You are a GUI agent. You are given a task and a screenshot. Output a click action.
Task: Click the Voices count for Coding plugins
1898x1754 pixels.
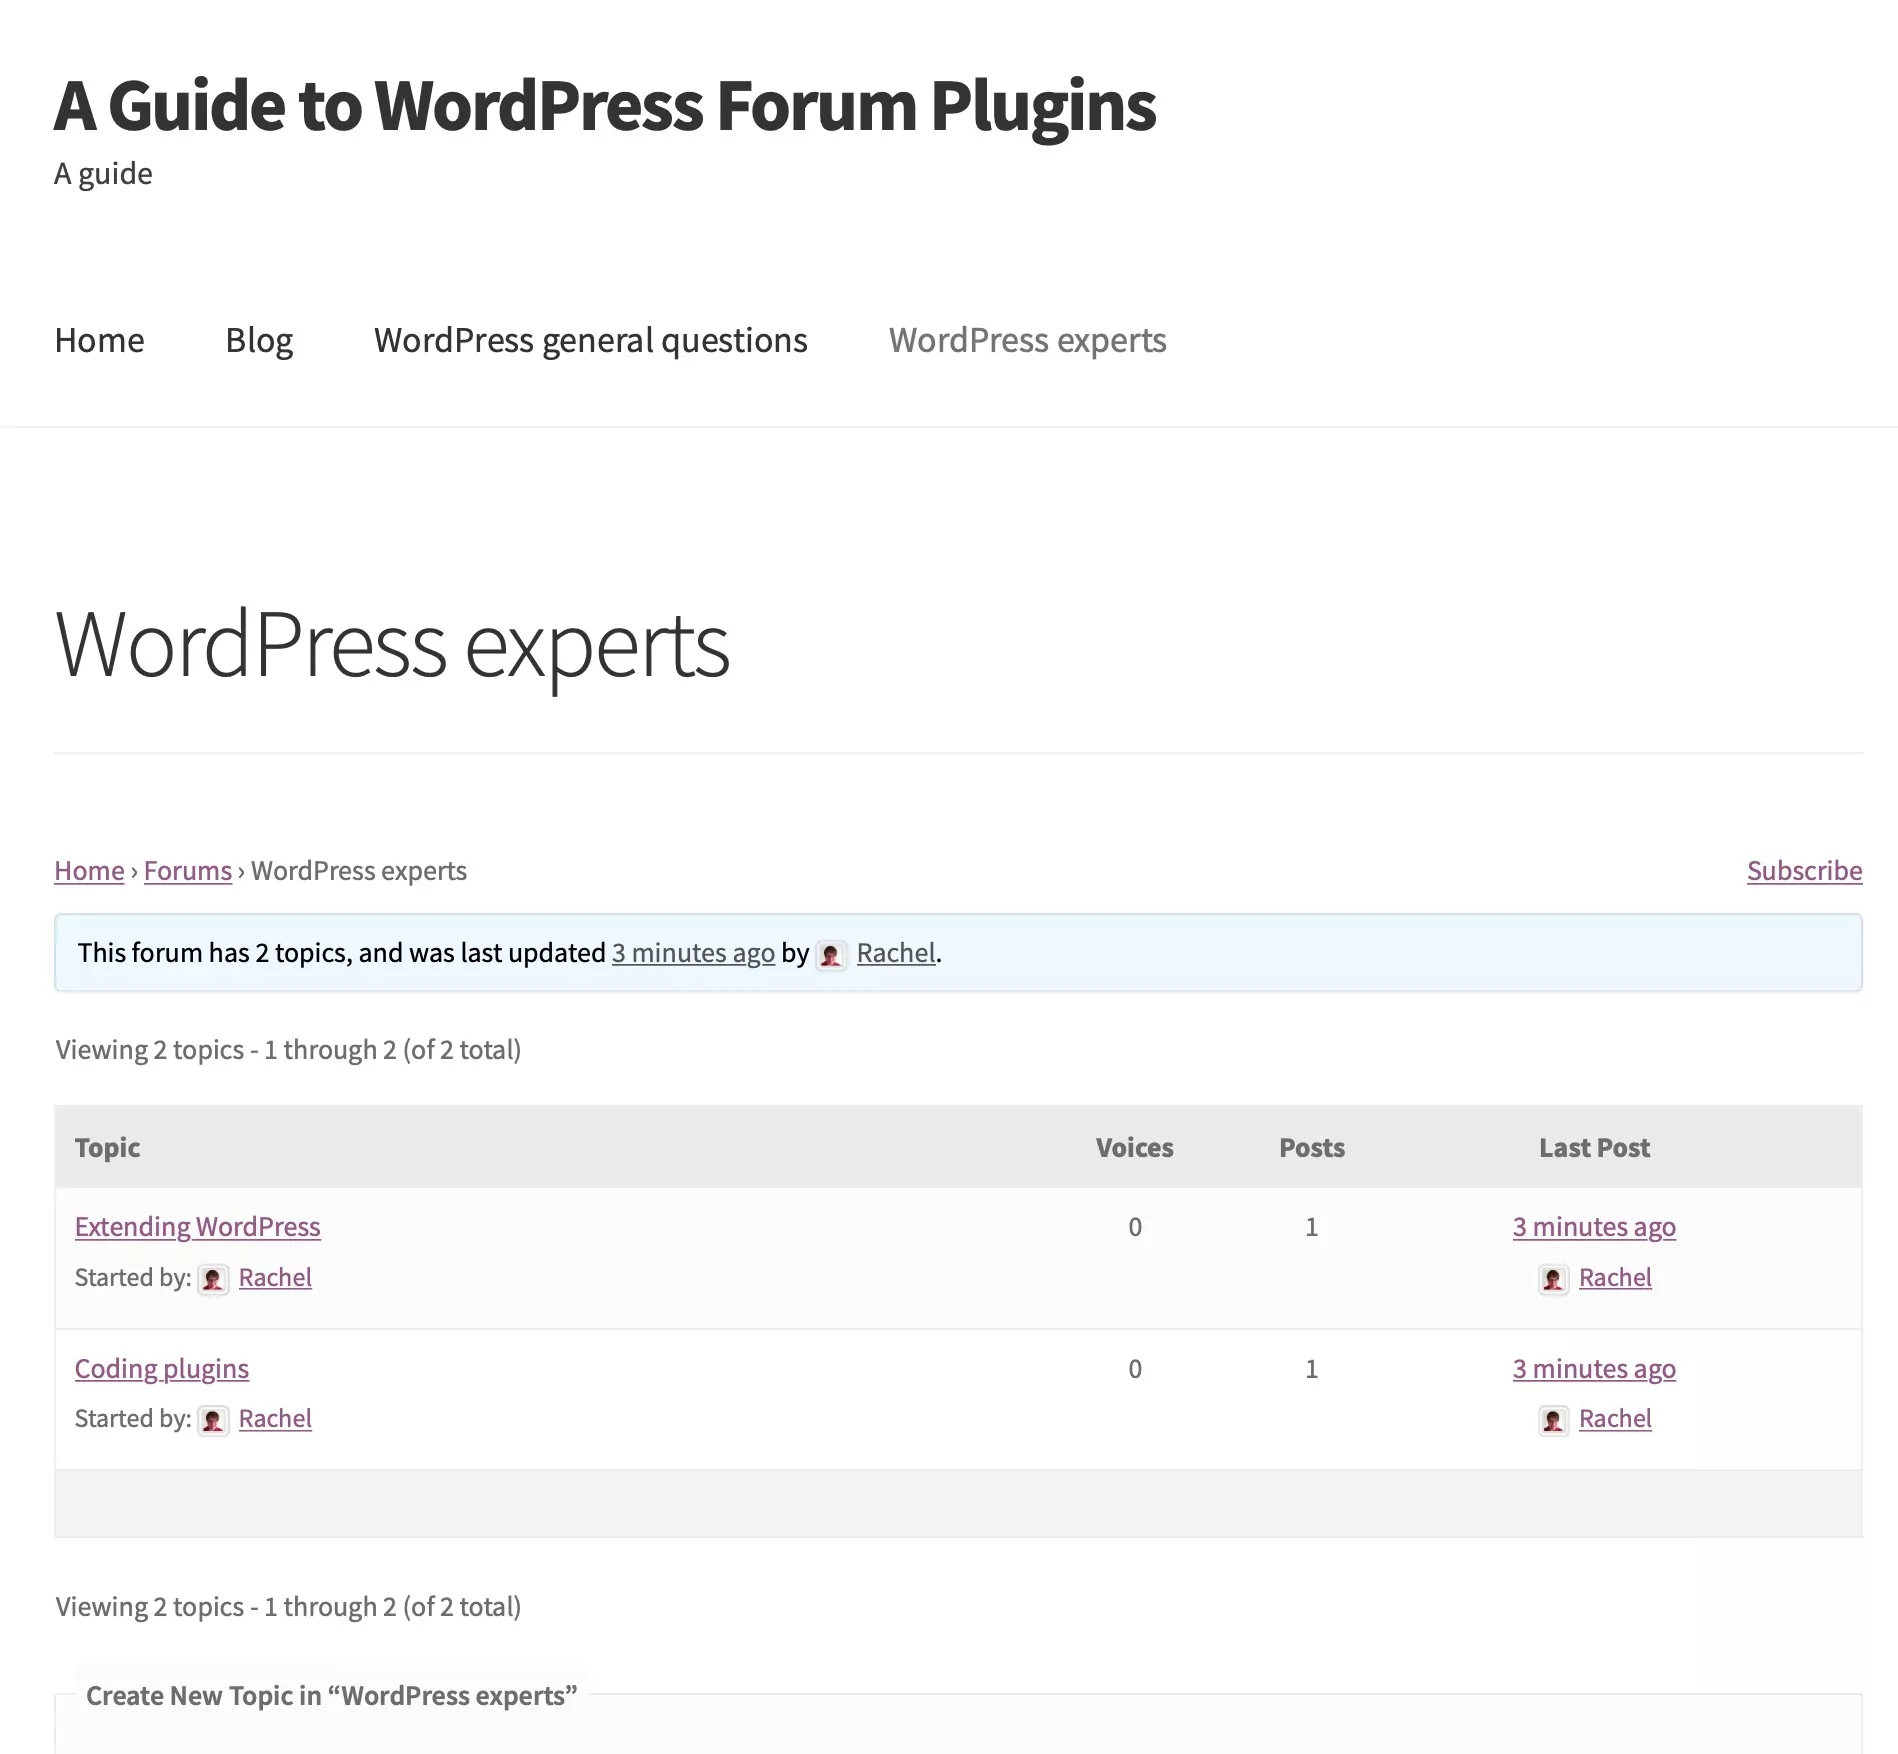coord(1135,1369)
